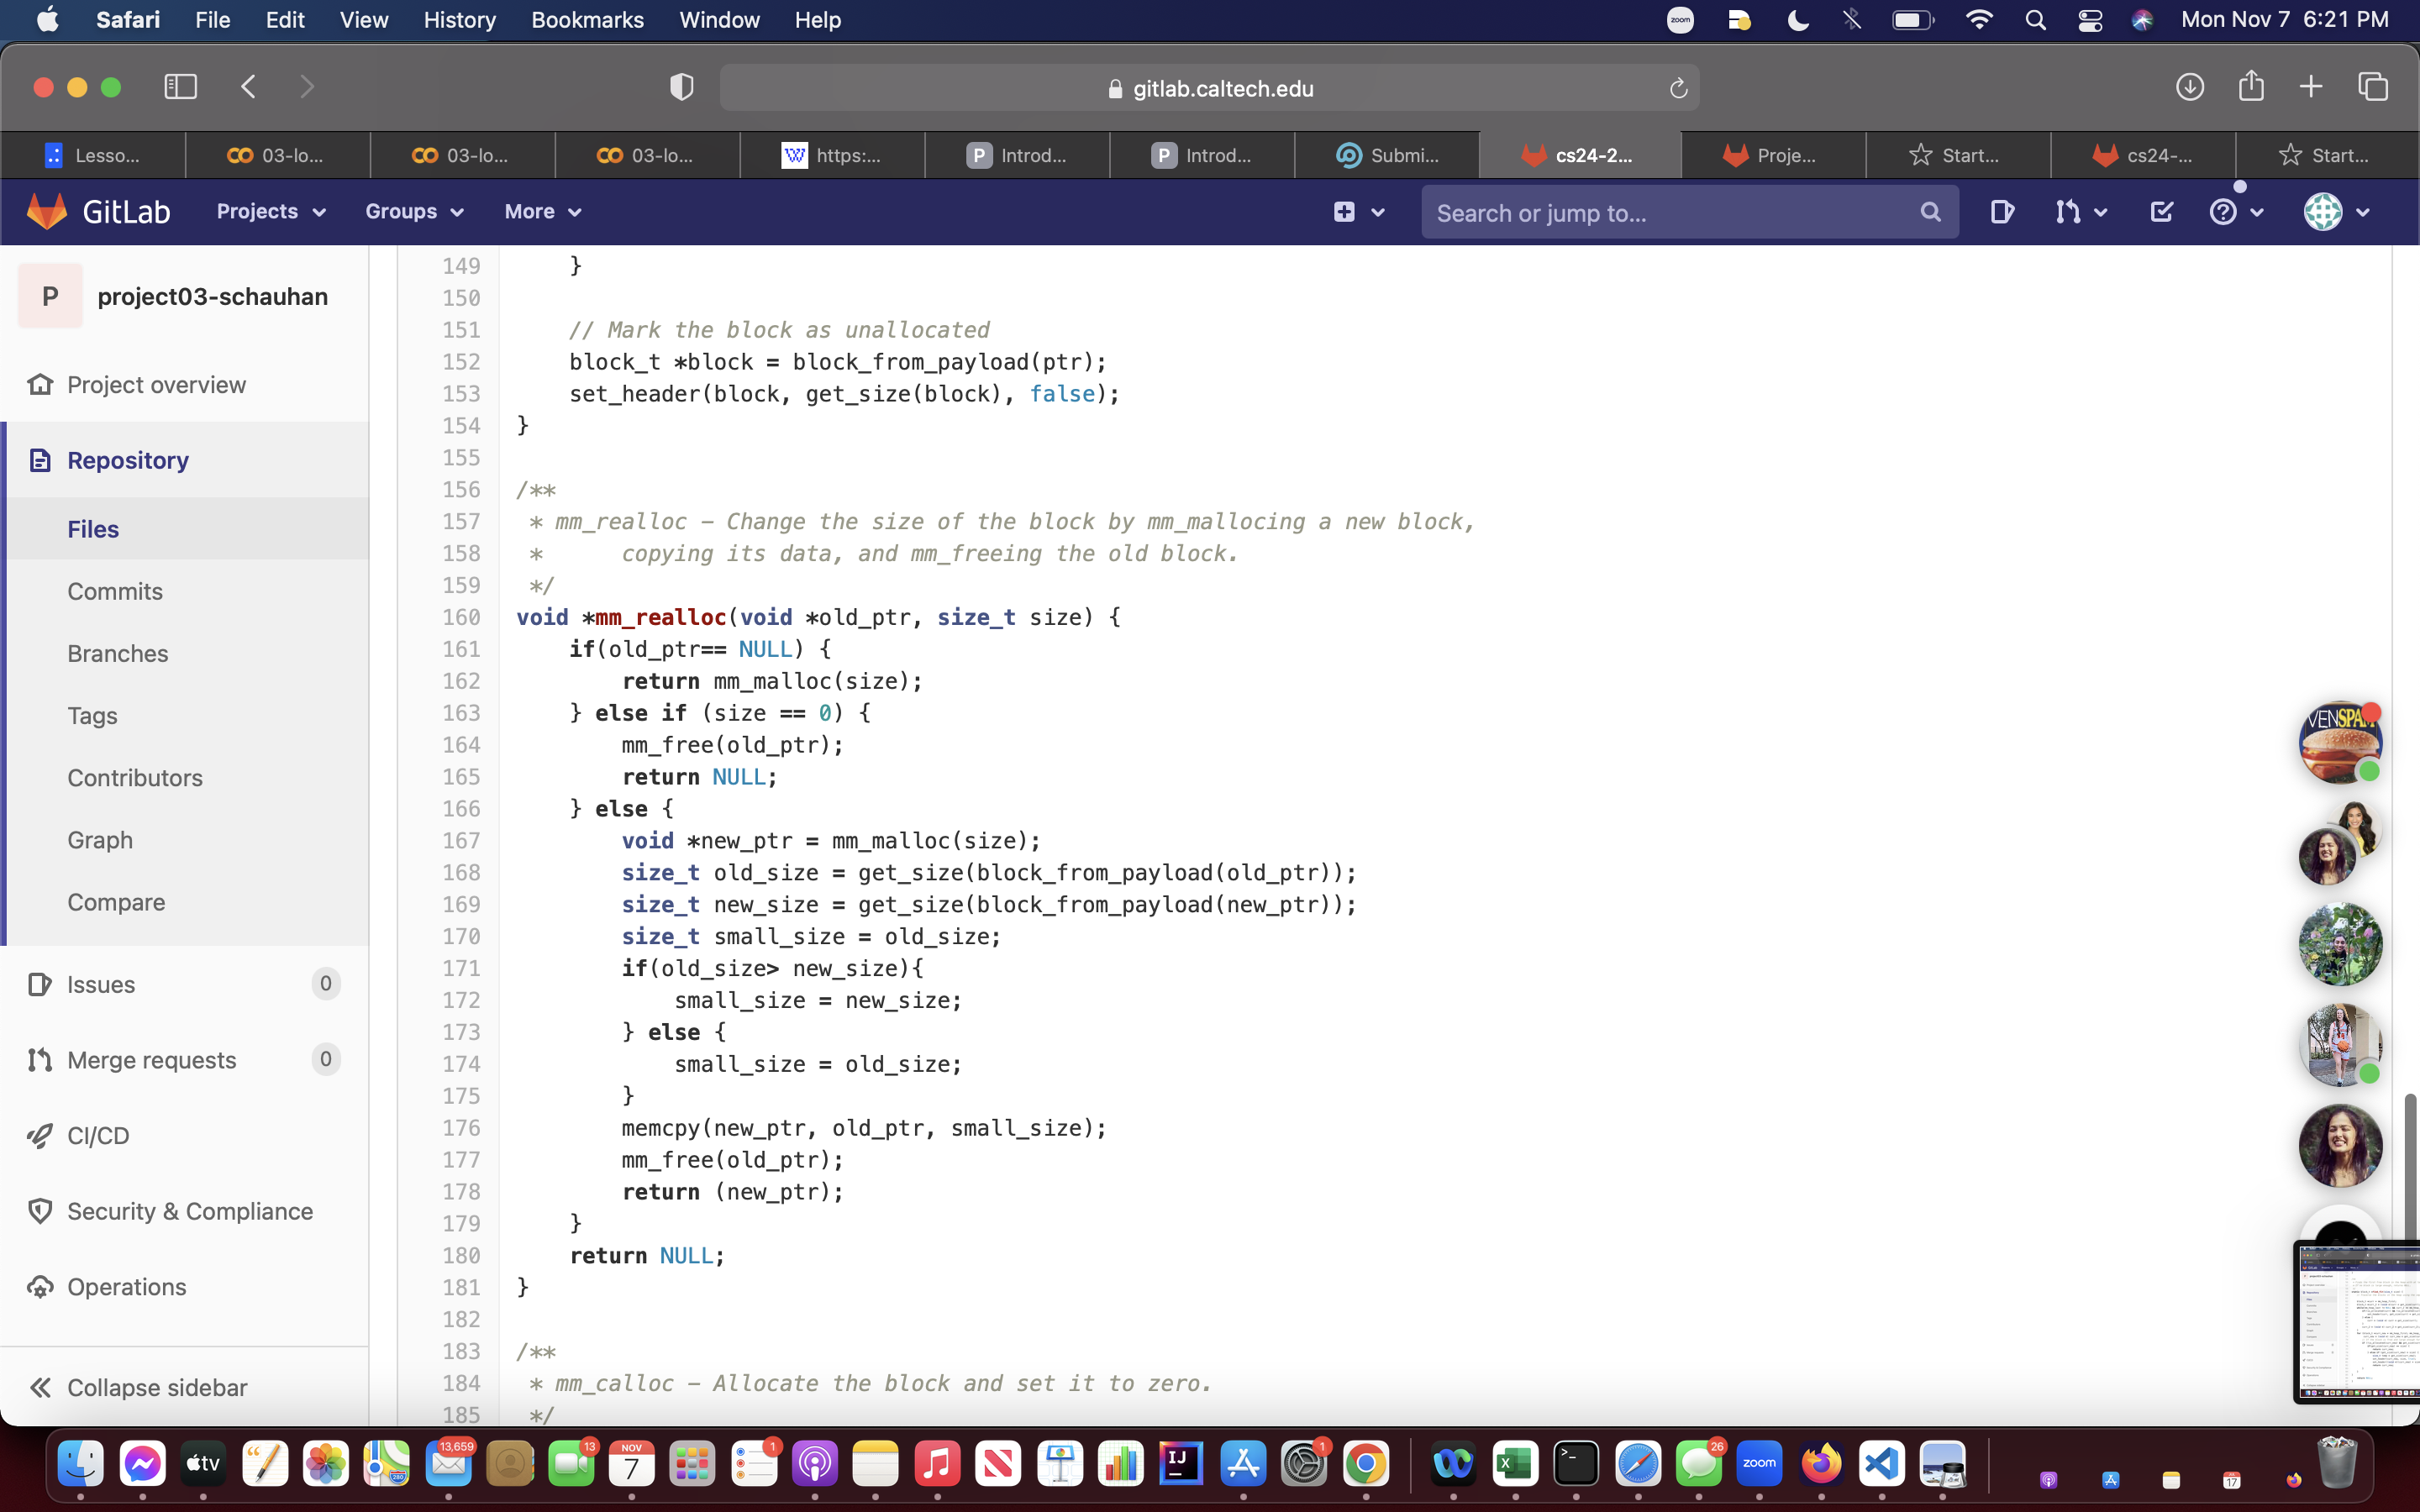The image size is (2420, 1512).
Task: Open the Issues icon in the top navbar
Action: click(2001, 211)
